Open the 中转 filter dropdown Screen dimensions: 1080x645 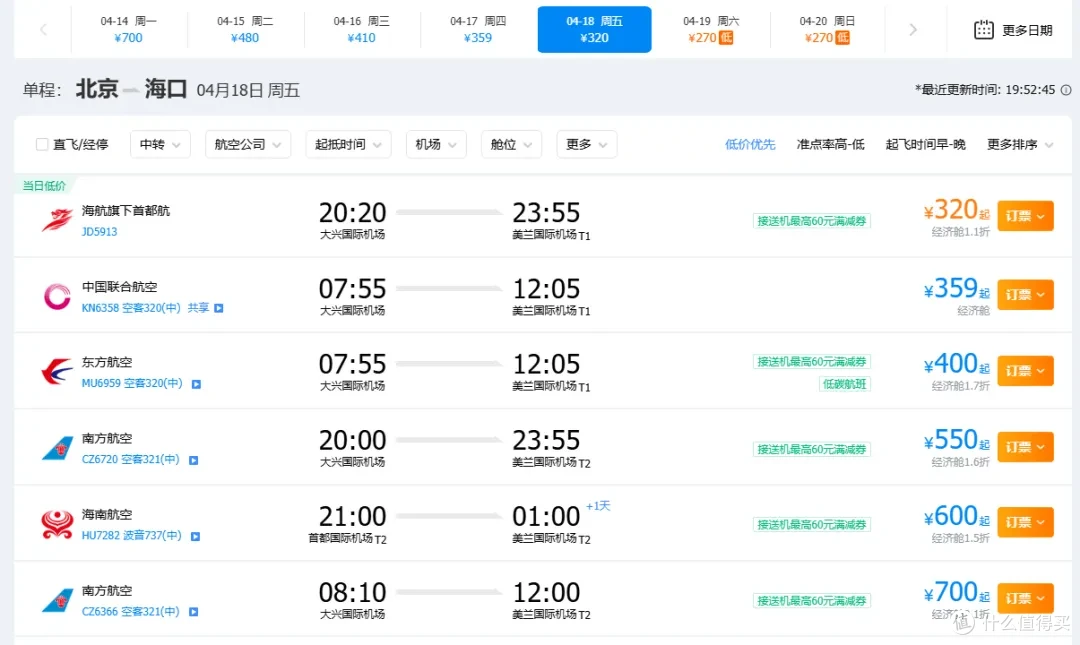160,144
